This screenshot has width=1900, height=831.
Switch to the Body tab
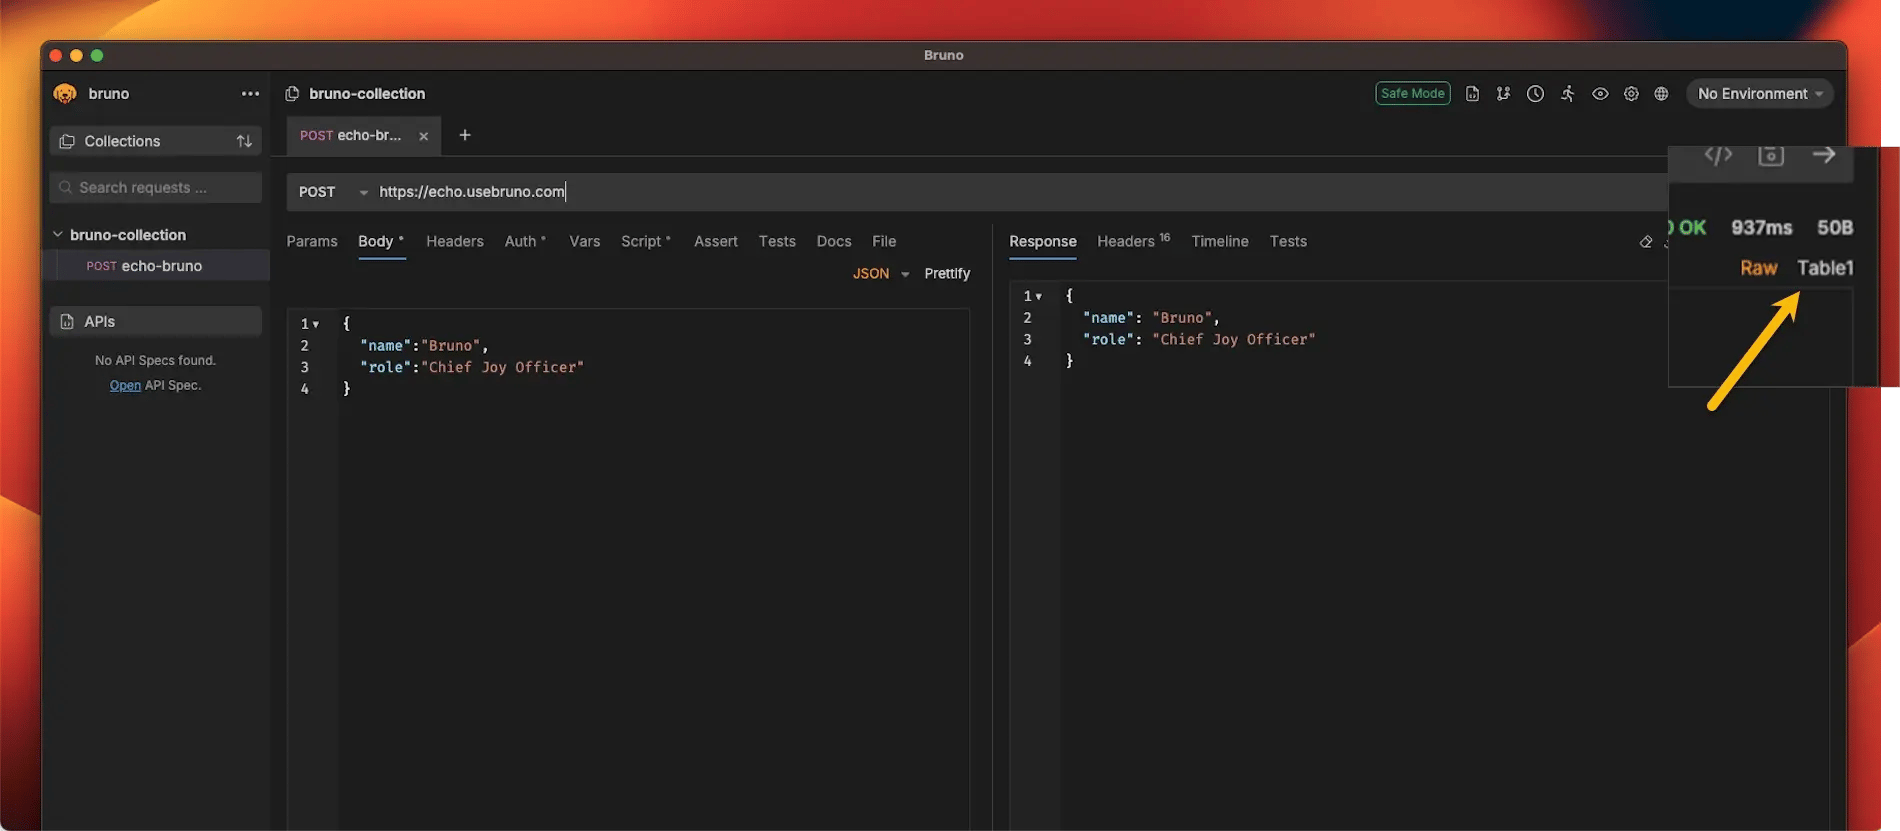coord(381,241)
